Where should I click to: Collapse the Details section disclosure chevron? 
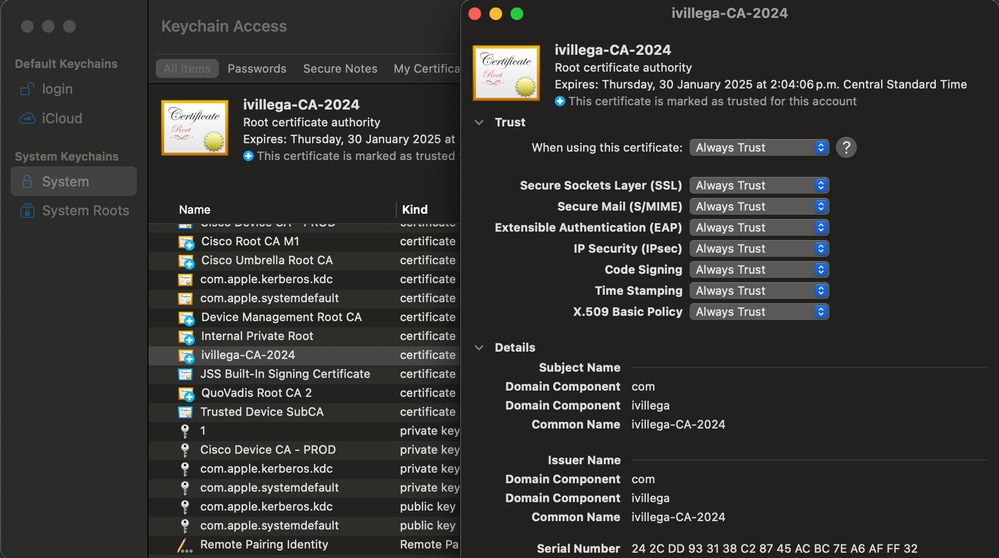click(x=479, y=348)
